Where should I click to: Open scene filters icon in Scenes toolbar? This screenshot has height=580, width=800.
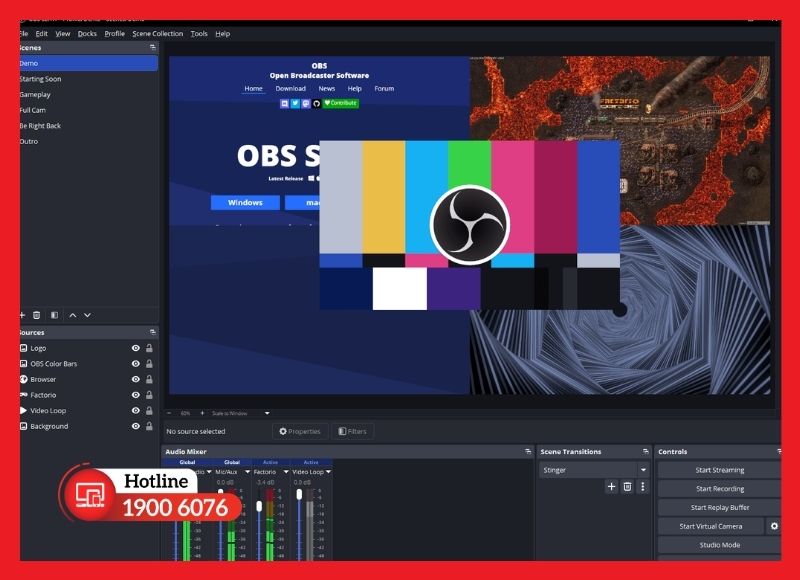click(x=54, y=315)
